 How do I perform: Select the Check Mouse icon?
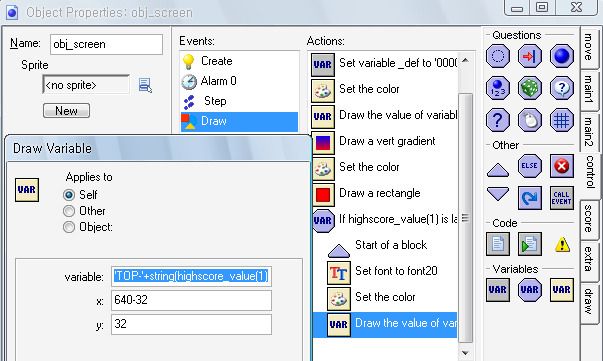[530, 120]
